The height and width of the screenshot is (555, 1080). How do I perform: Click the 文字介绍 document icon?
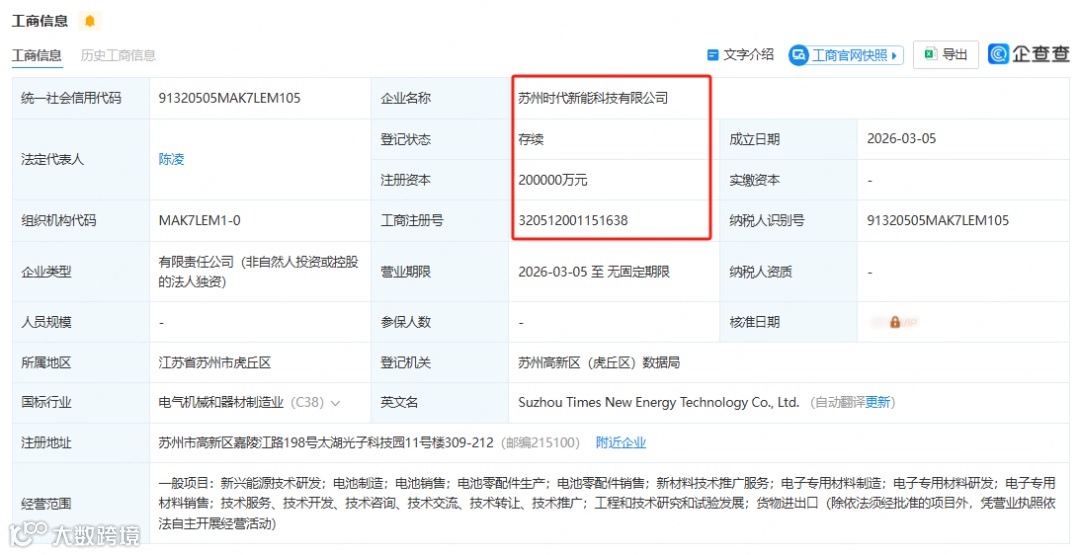[713, 55]
